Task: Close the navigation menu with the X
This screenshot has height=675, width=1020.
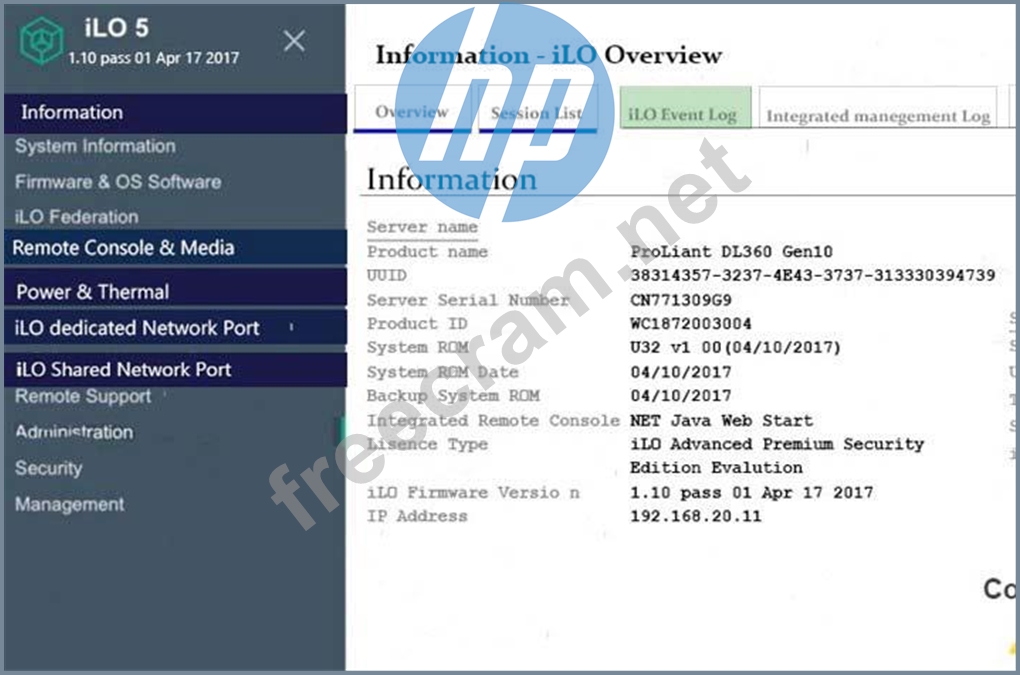Action: (294, 41)
